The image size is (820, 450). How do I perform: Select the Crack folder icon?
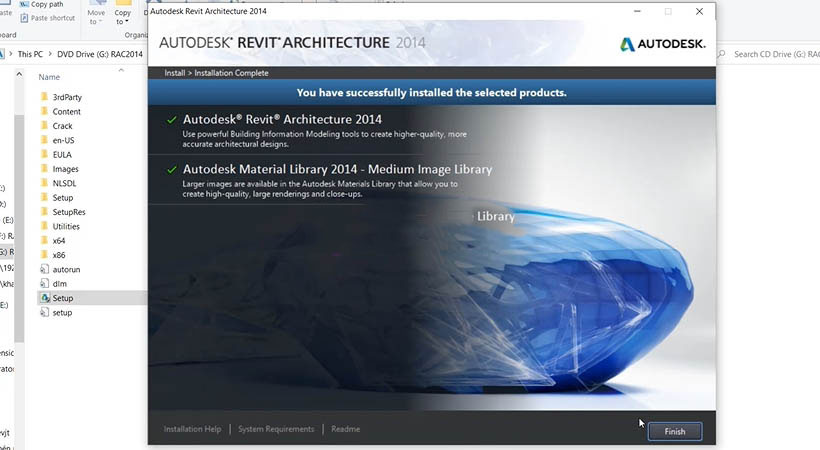44,126
